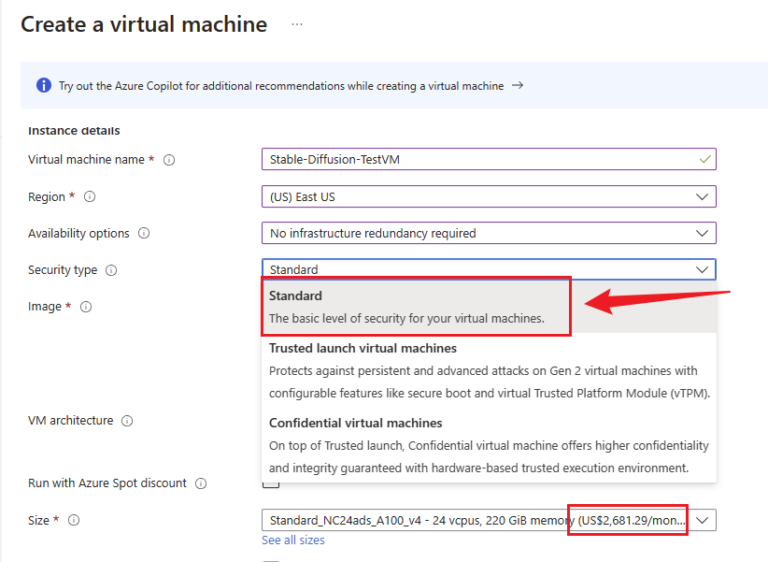Collapse the Security type dropdown
Screen dimensions: 768x562
(x=489, y=269)
